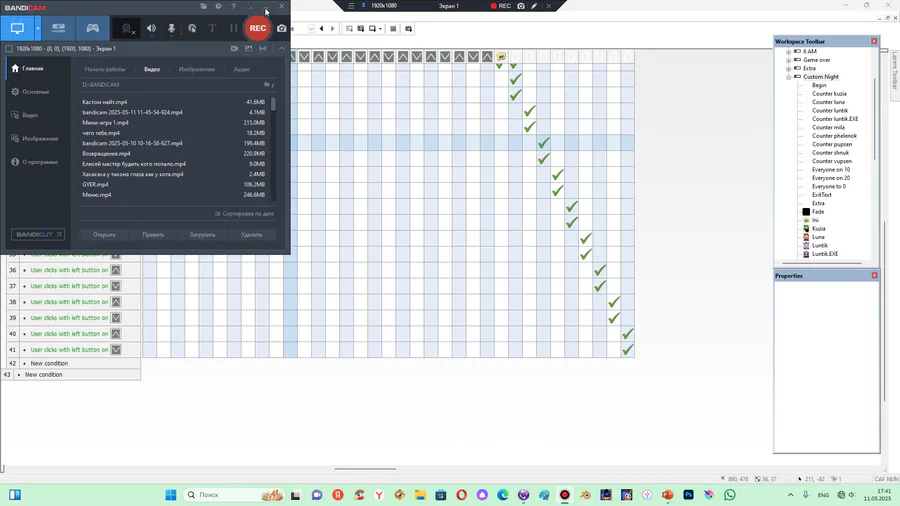Viewport: 900px width, 506px height.
Task: Switch to Изображения file list tab
Action: pos(196,69)
